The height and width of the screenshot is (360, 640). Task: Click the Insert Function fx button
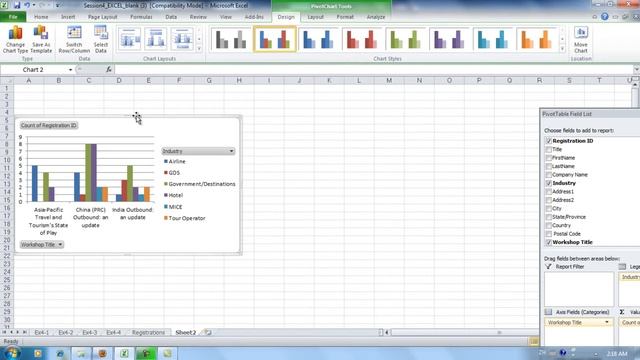pyautogui.click(x=109, y=70)
